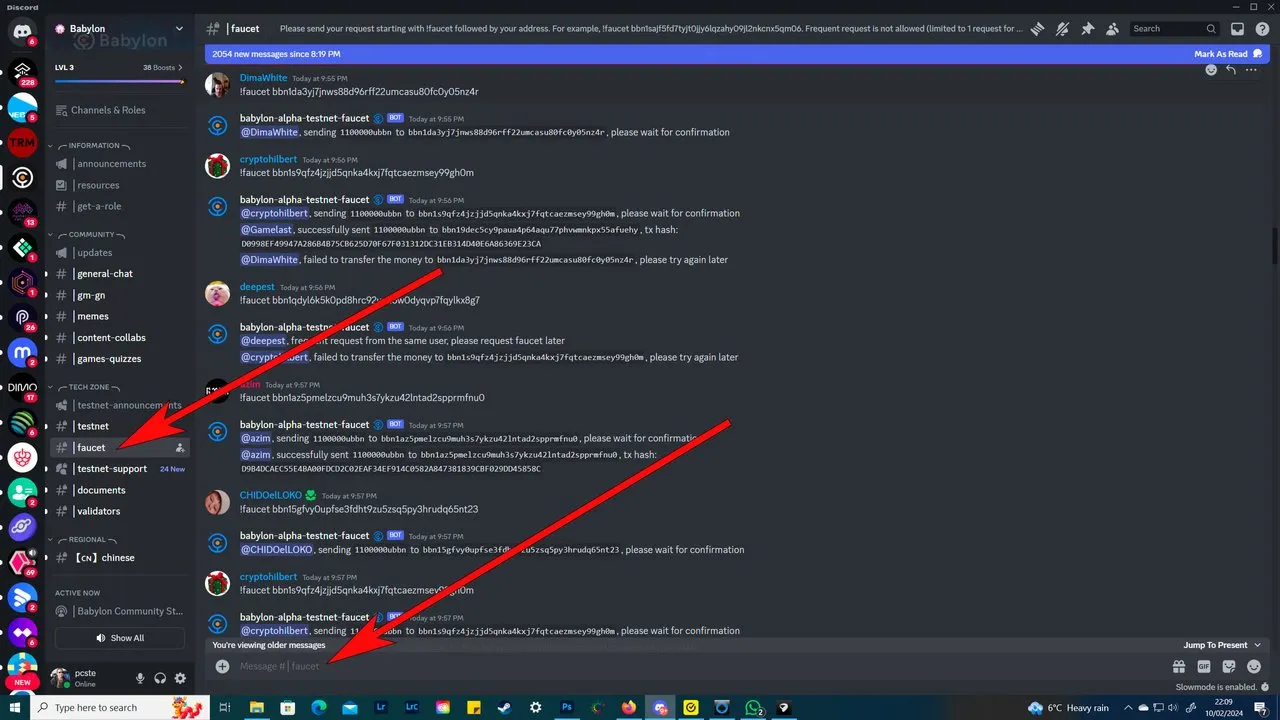Open pcste user profile panel

pyautogui.click(x=88, y=678)
